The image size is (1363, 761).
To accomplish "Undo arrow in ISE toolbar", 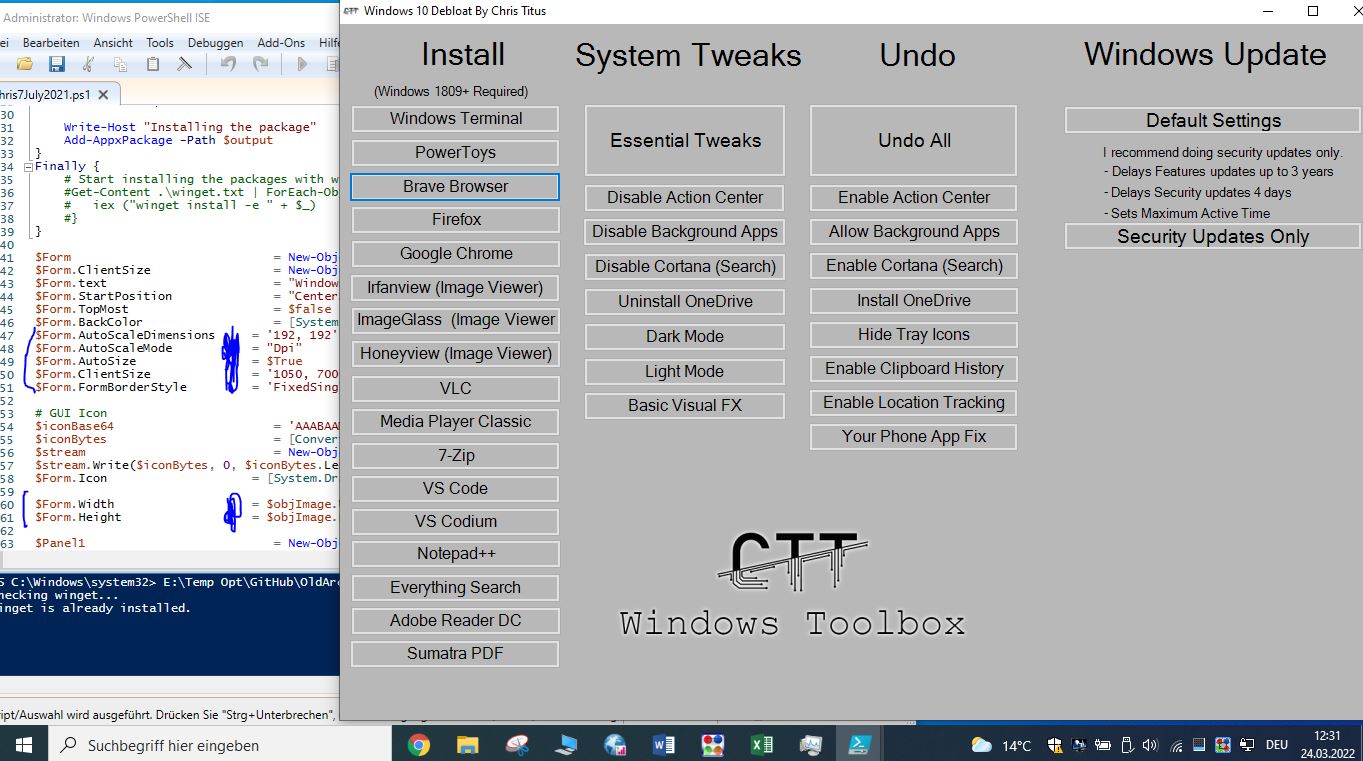I will tap(228, 64).
